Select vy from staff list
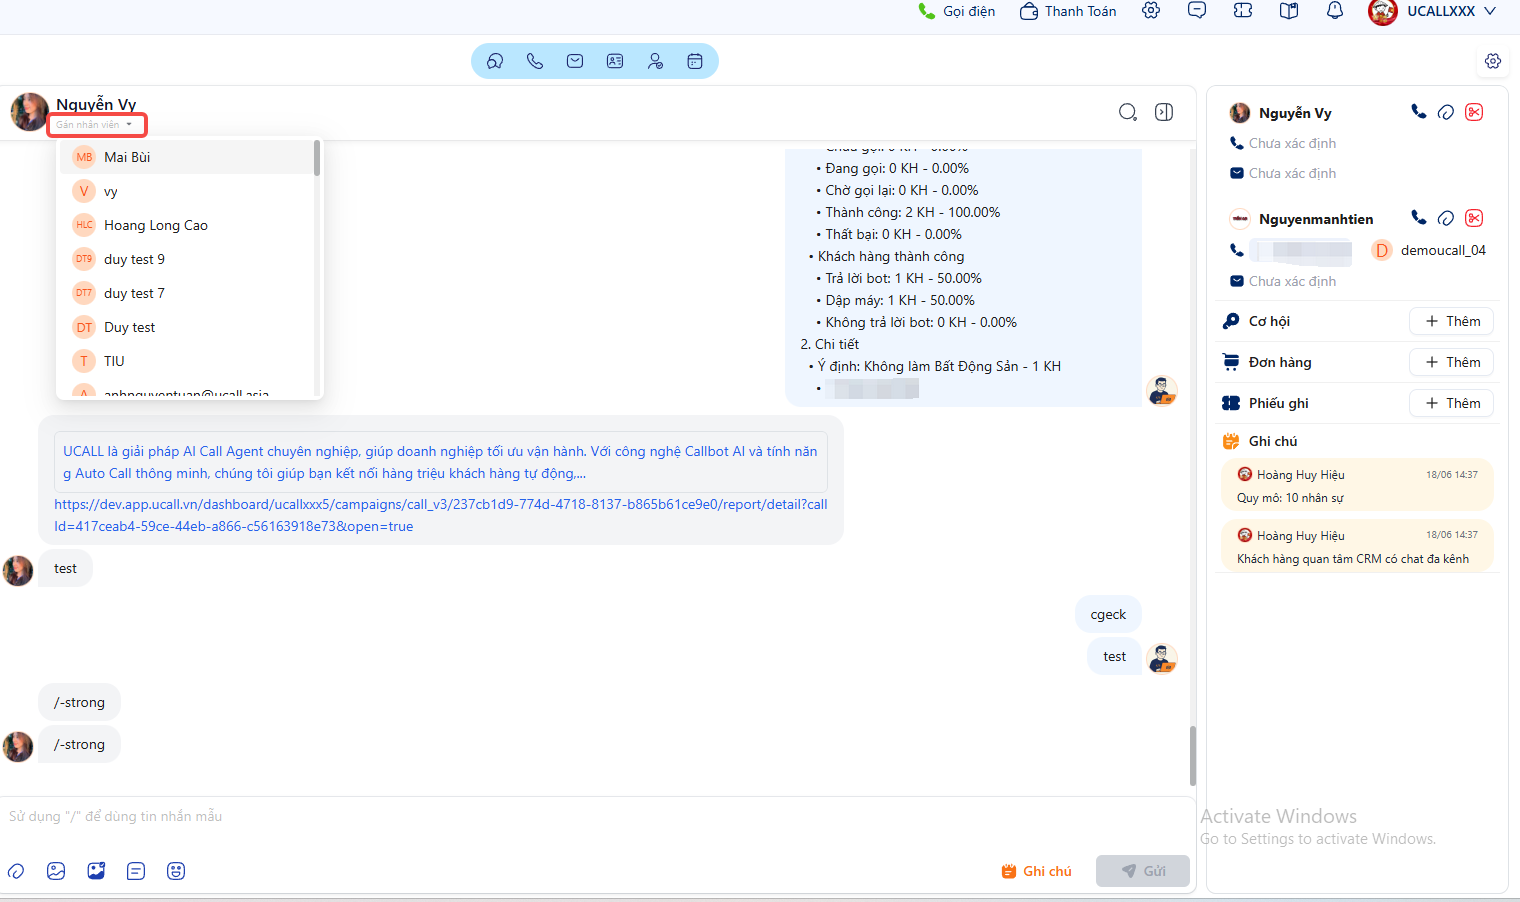The image size is (1520, 902). pos(186,191)
